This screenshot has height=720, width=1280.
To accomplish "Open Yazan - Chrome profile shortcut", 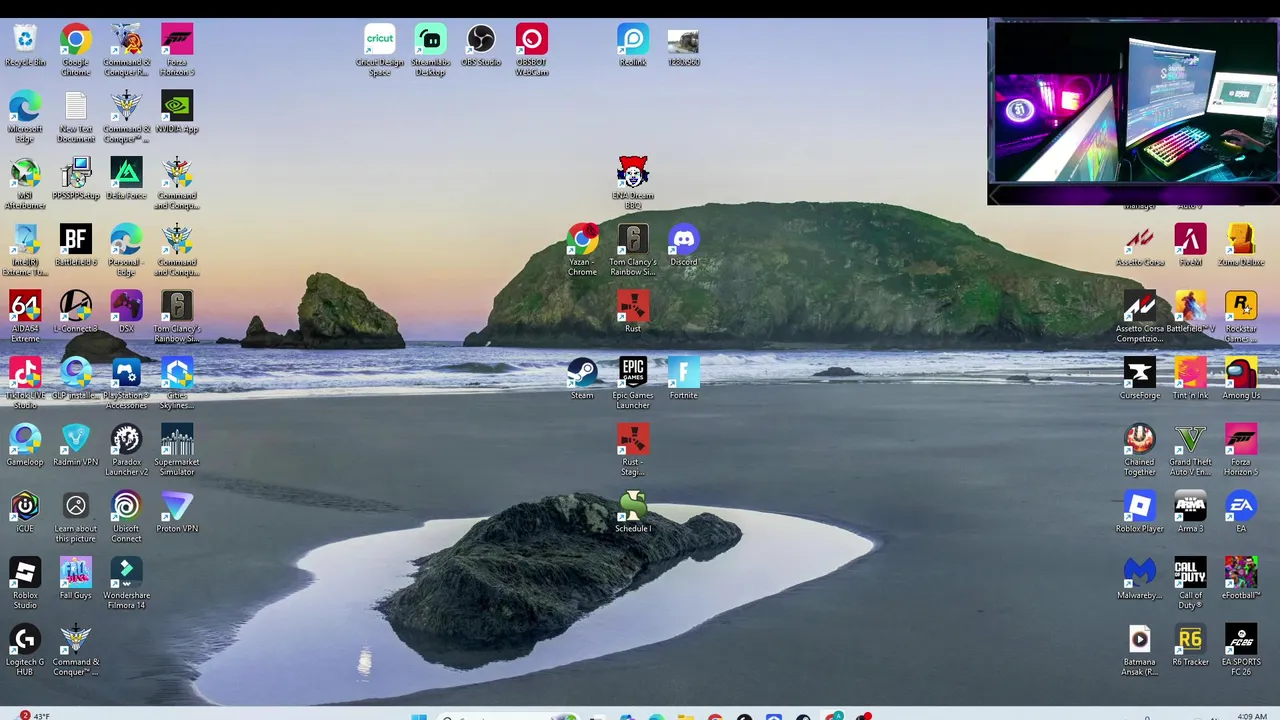I will click(582, 250).
